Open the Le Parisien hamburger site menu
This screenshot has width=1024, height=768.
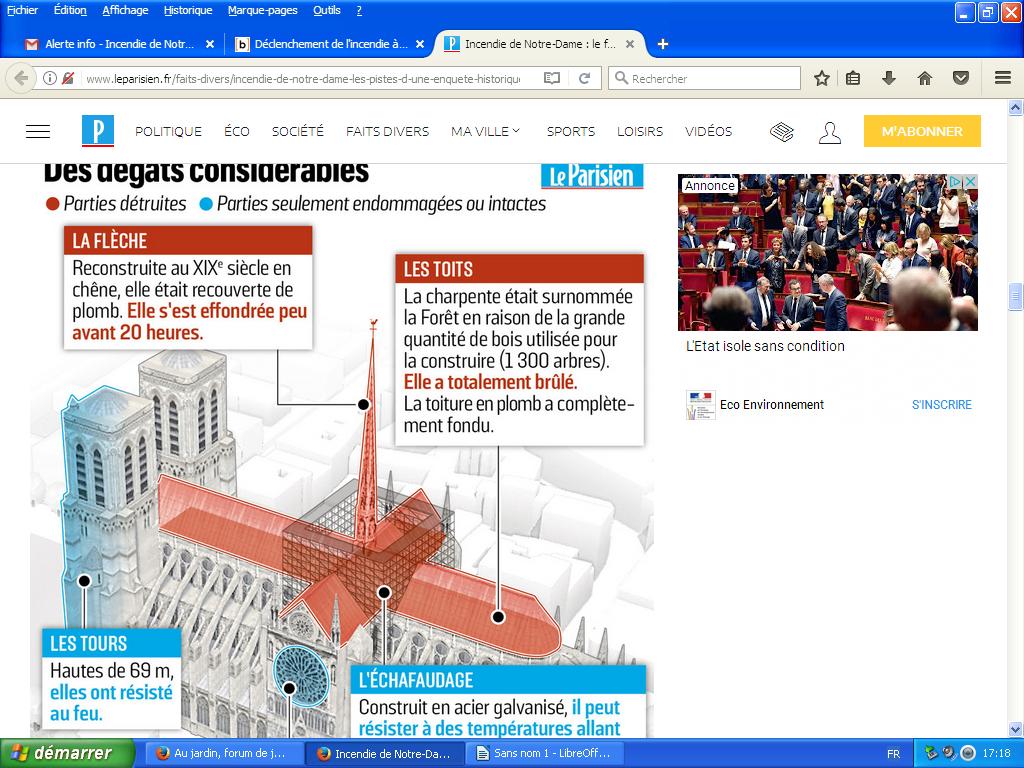pos(38,131)
